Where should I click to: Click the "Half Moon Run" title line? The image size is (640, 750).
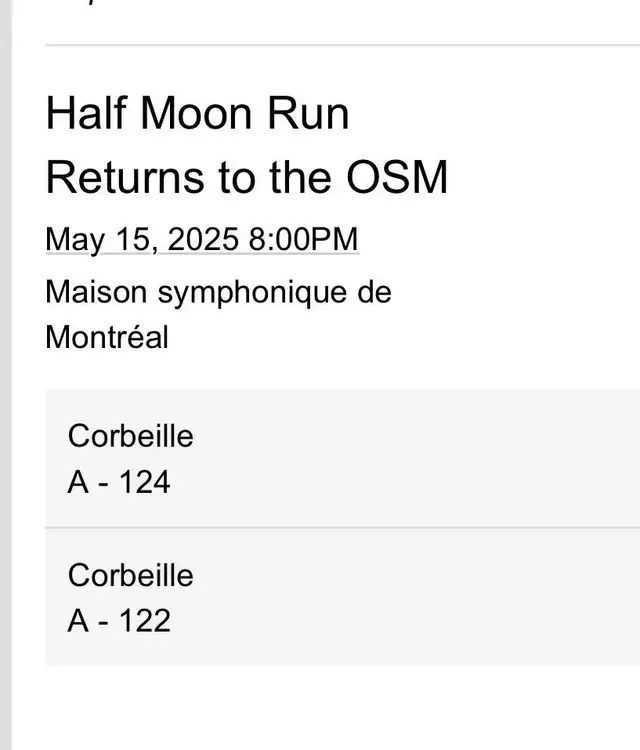(197, 113)
